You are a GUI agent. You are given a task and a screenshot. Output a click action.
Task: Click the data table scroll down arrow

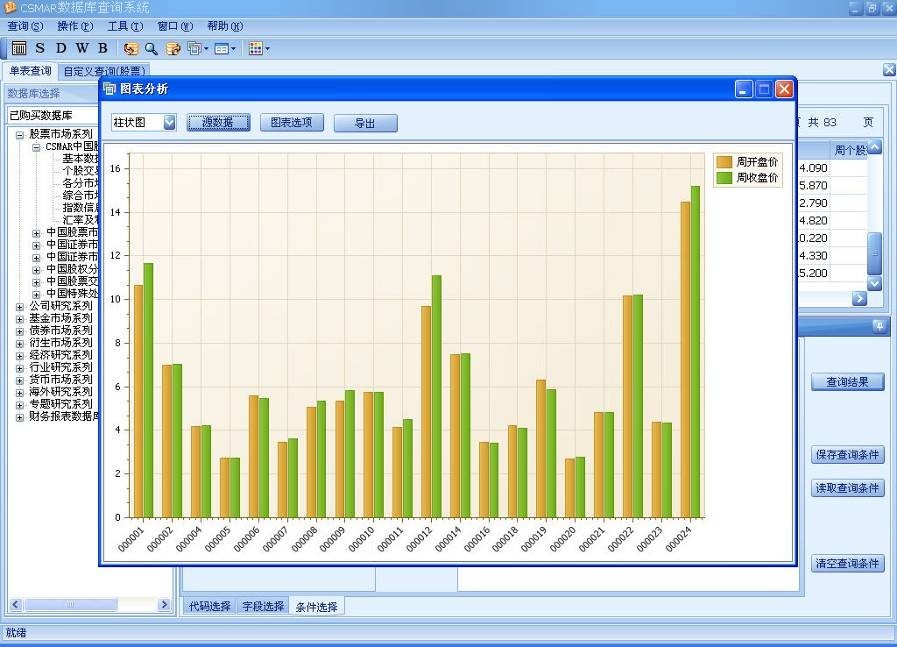pyautogui.click(x=874, y=284)
